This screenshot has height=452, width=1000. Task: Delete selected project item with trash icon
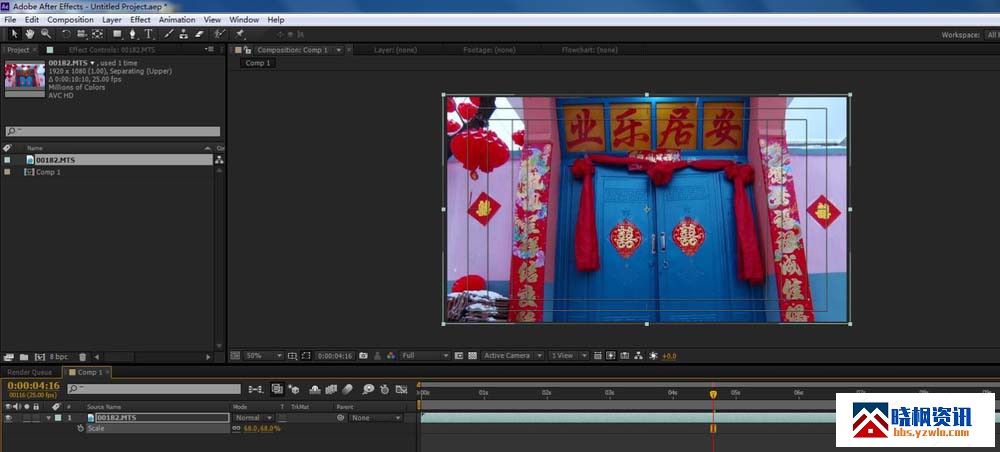click(x=82, y=357)
